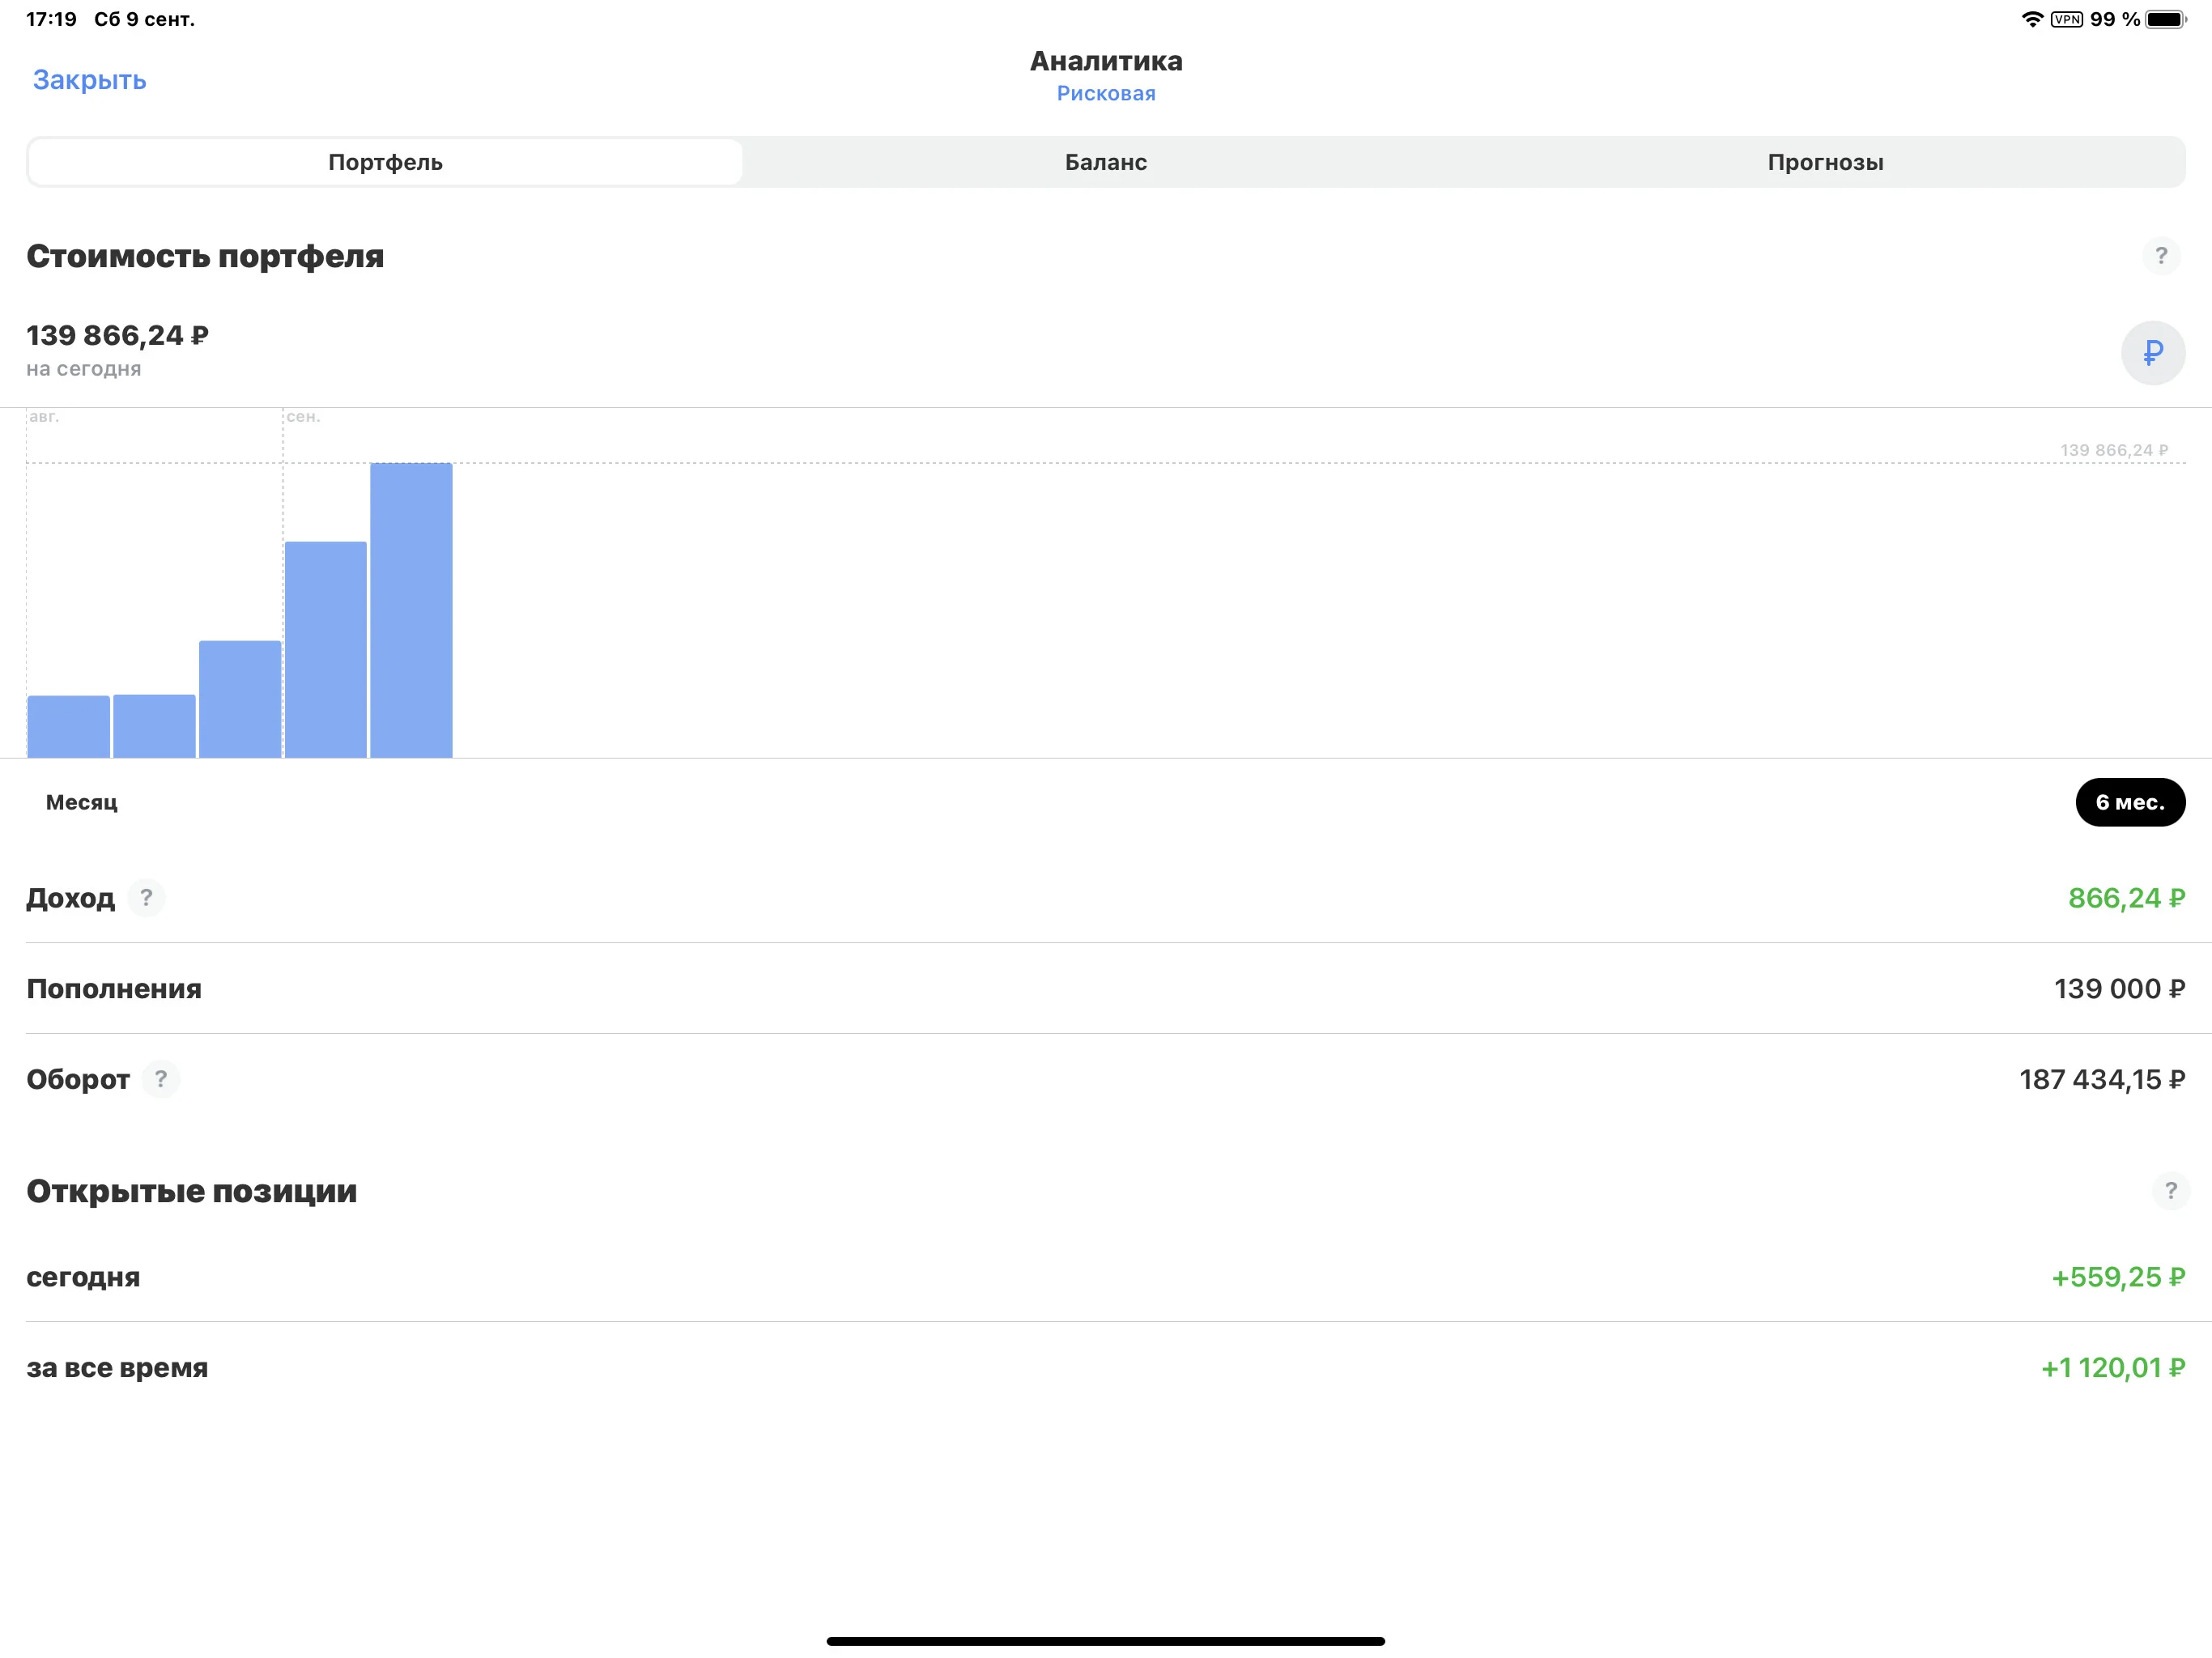Tap today's result +559,25 ₽
Viewport: 2212px width, 1658px height.
click(2118, 1277)
